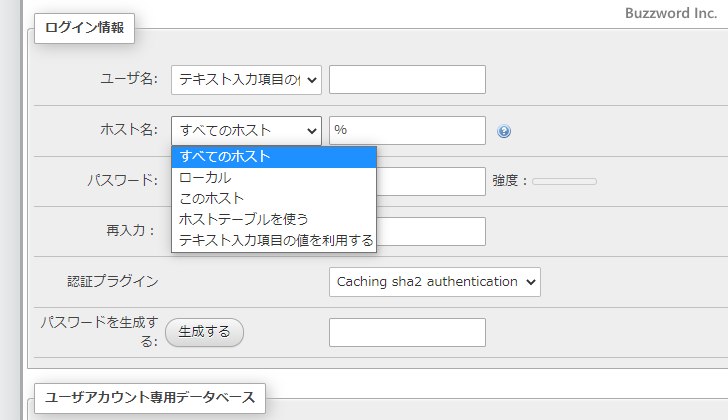The width and height of the screenshot is (728, 420).
Task: Click the password 強度 meter bar
Action: [564, 181]
